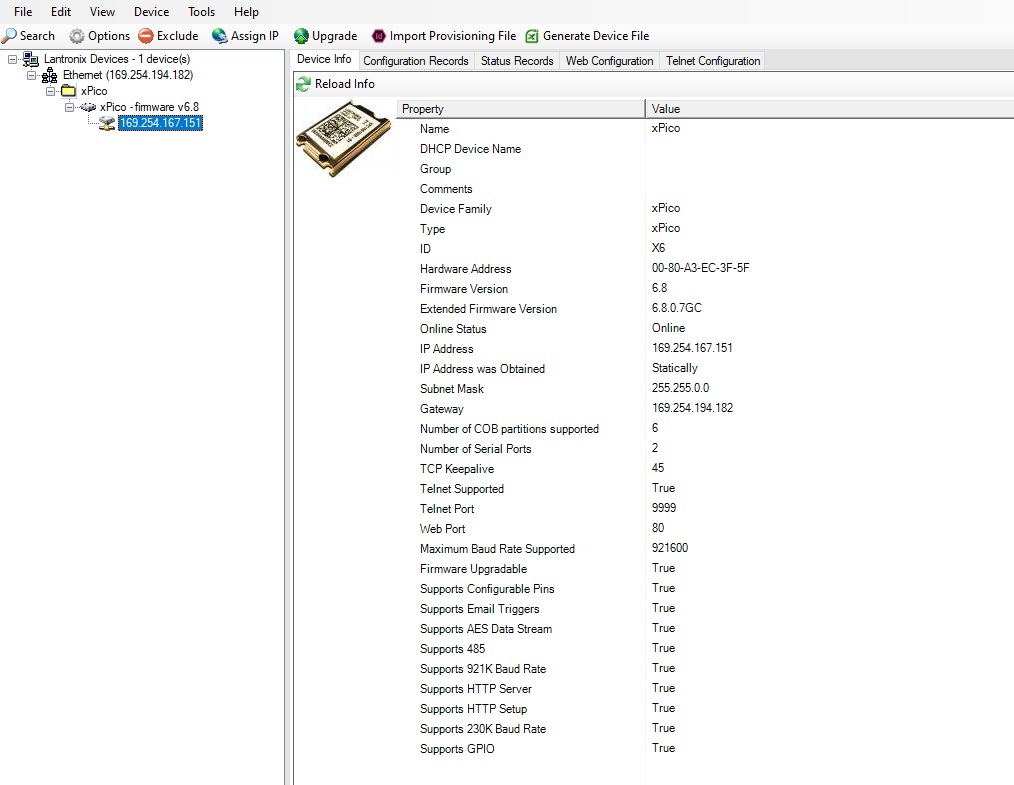Select Number of Serial Ports property
Screen dimensions: 1014x785
point(475,449)
